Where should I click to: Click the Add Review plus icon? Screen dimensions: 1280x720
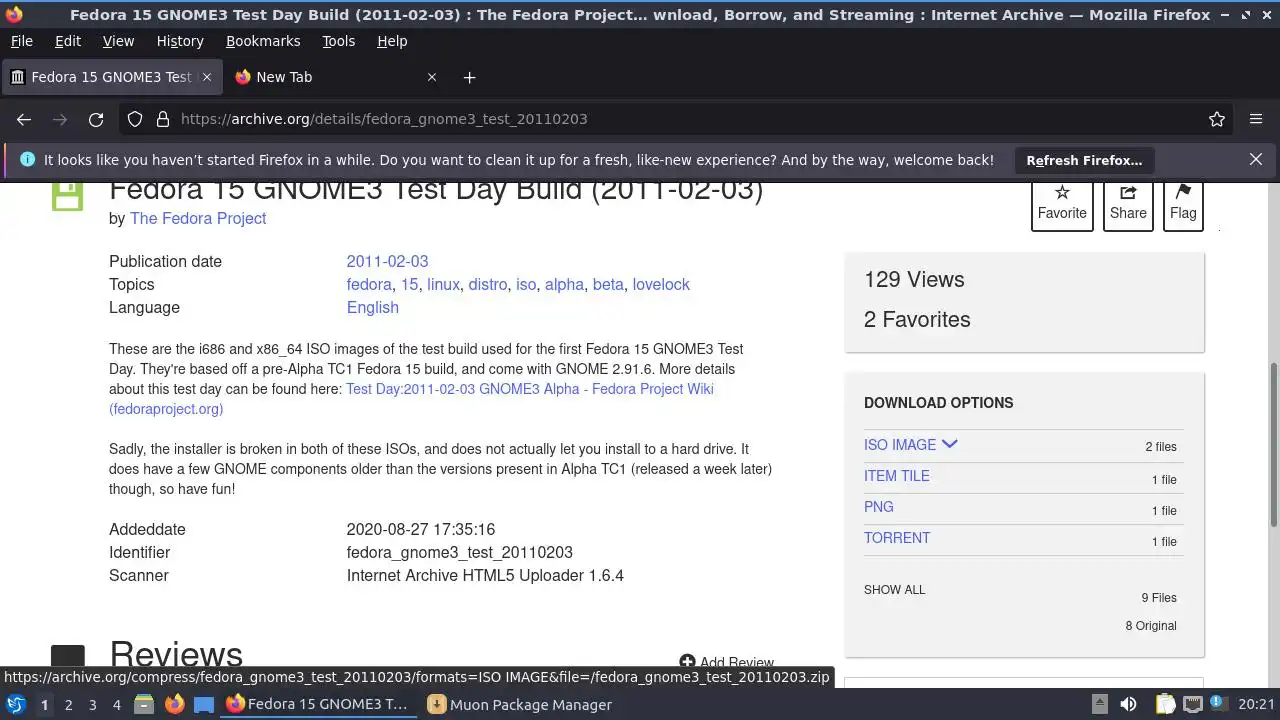tap(687, 662)
